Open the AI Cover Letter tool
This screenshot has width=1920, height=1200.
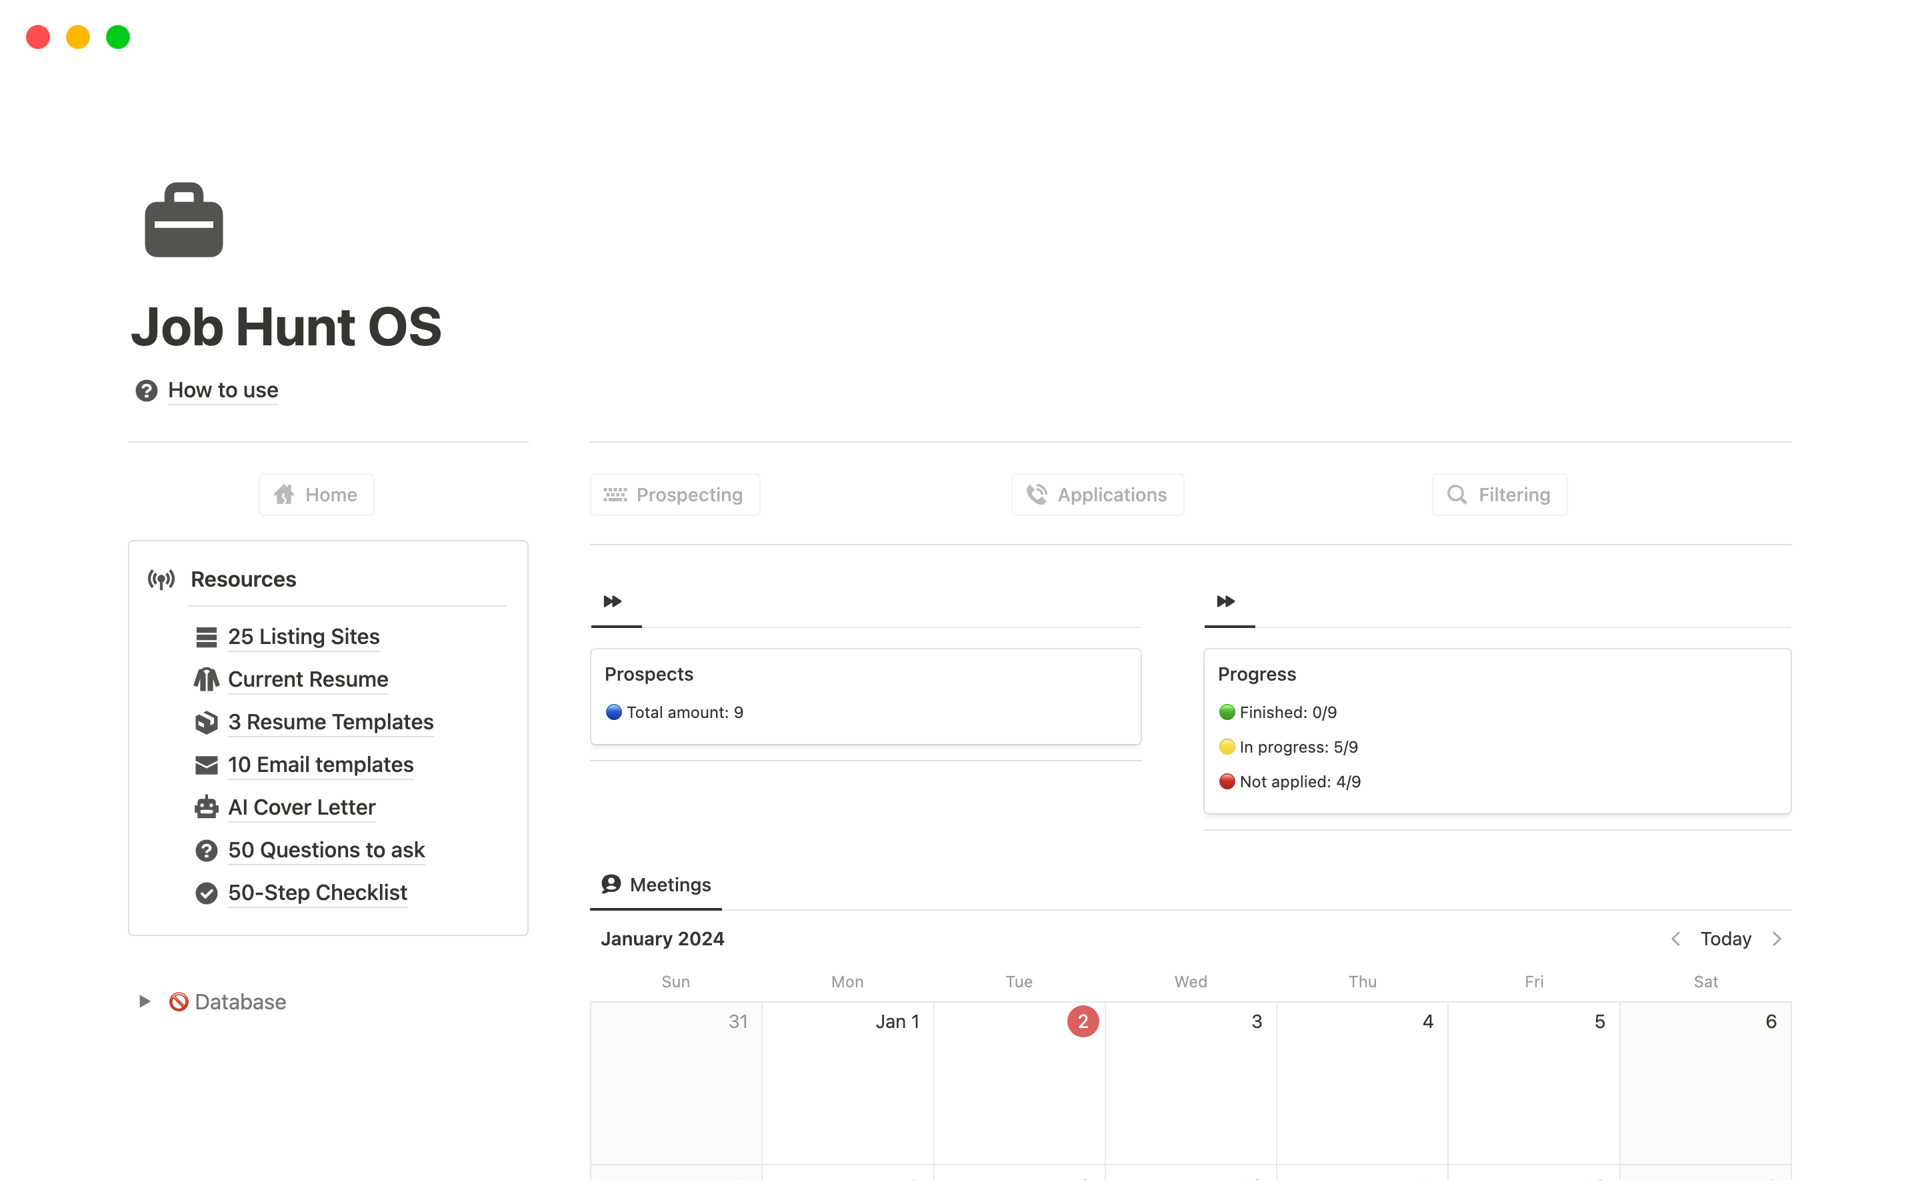pos(301,806)
